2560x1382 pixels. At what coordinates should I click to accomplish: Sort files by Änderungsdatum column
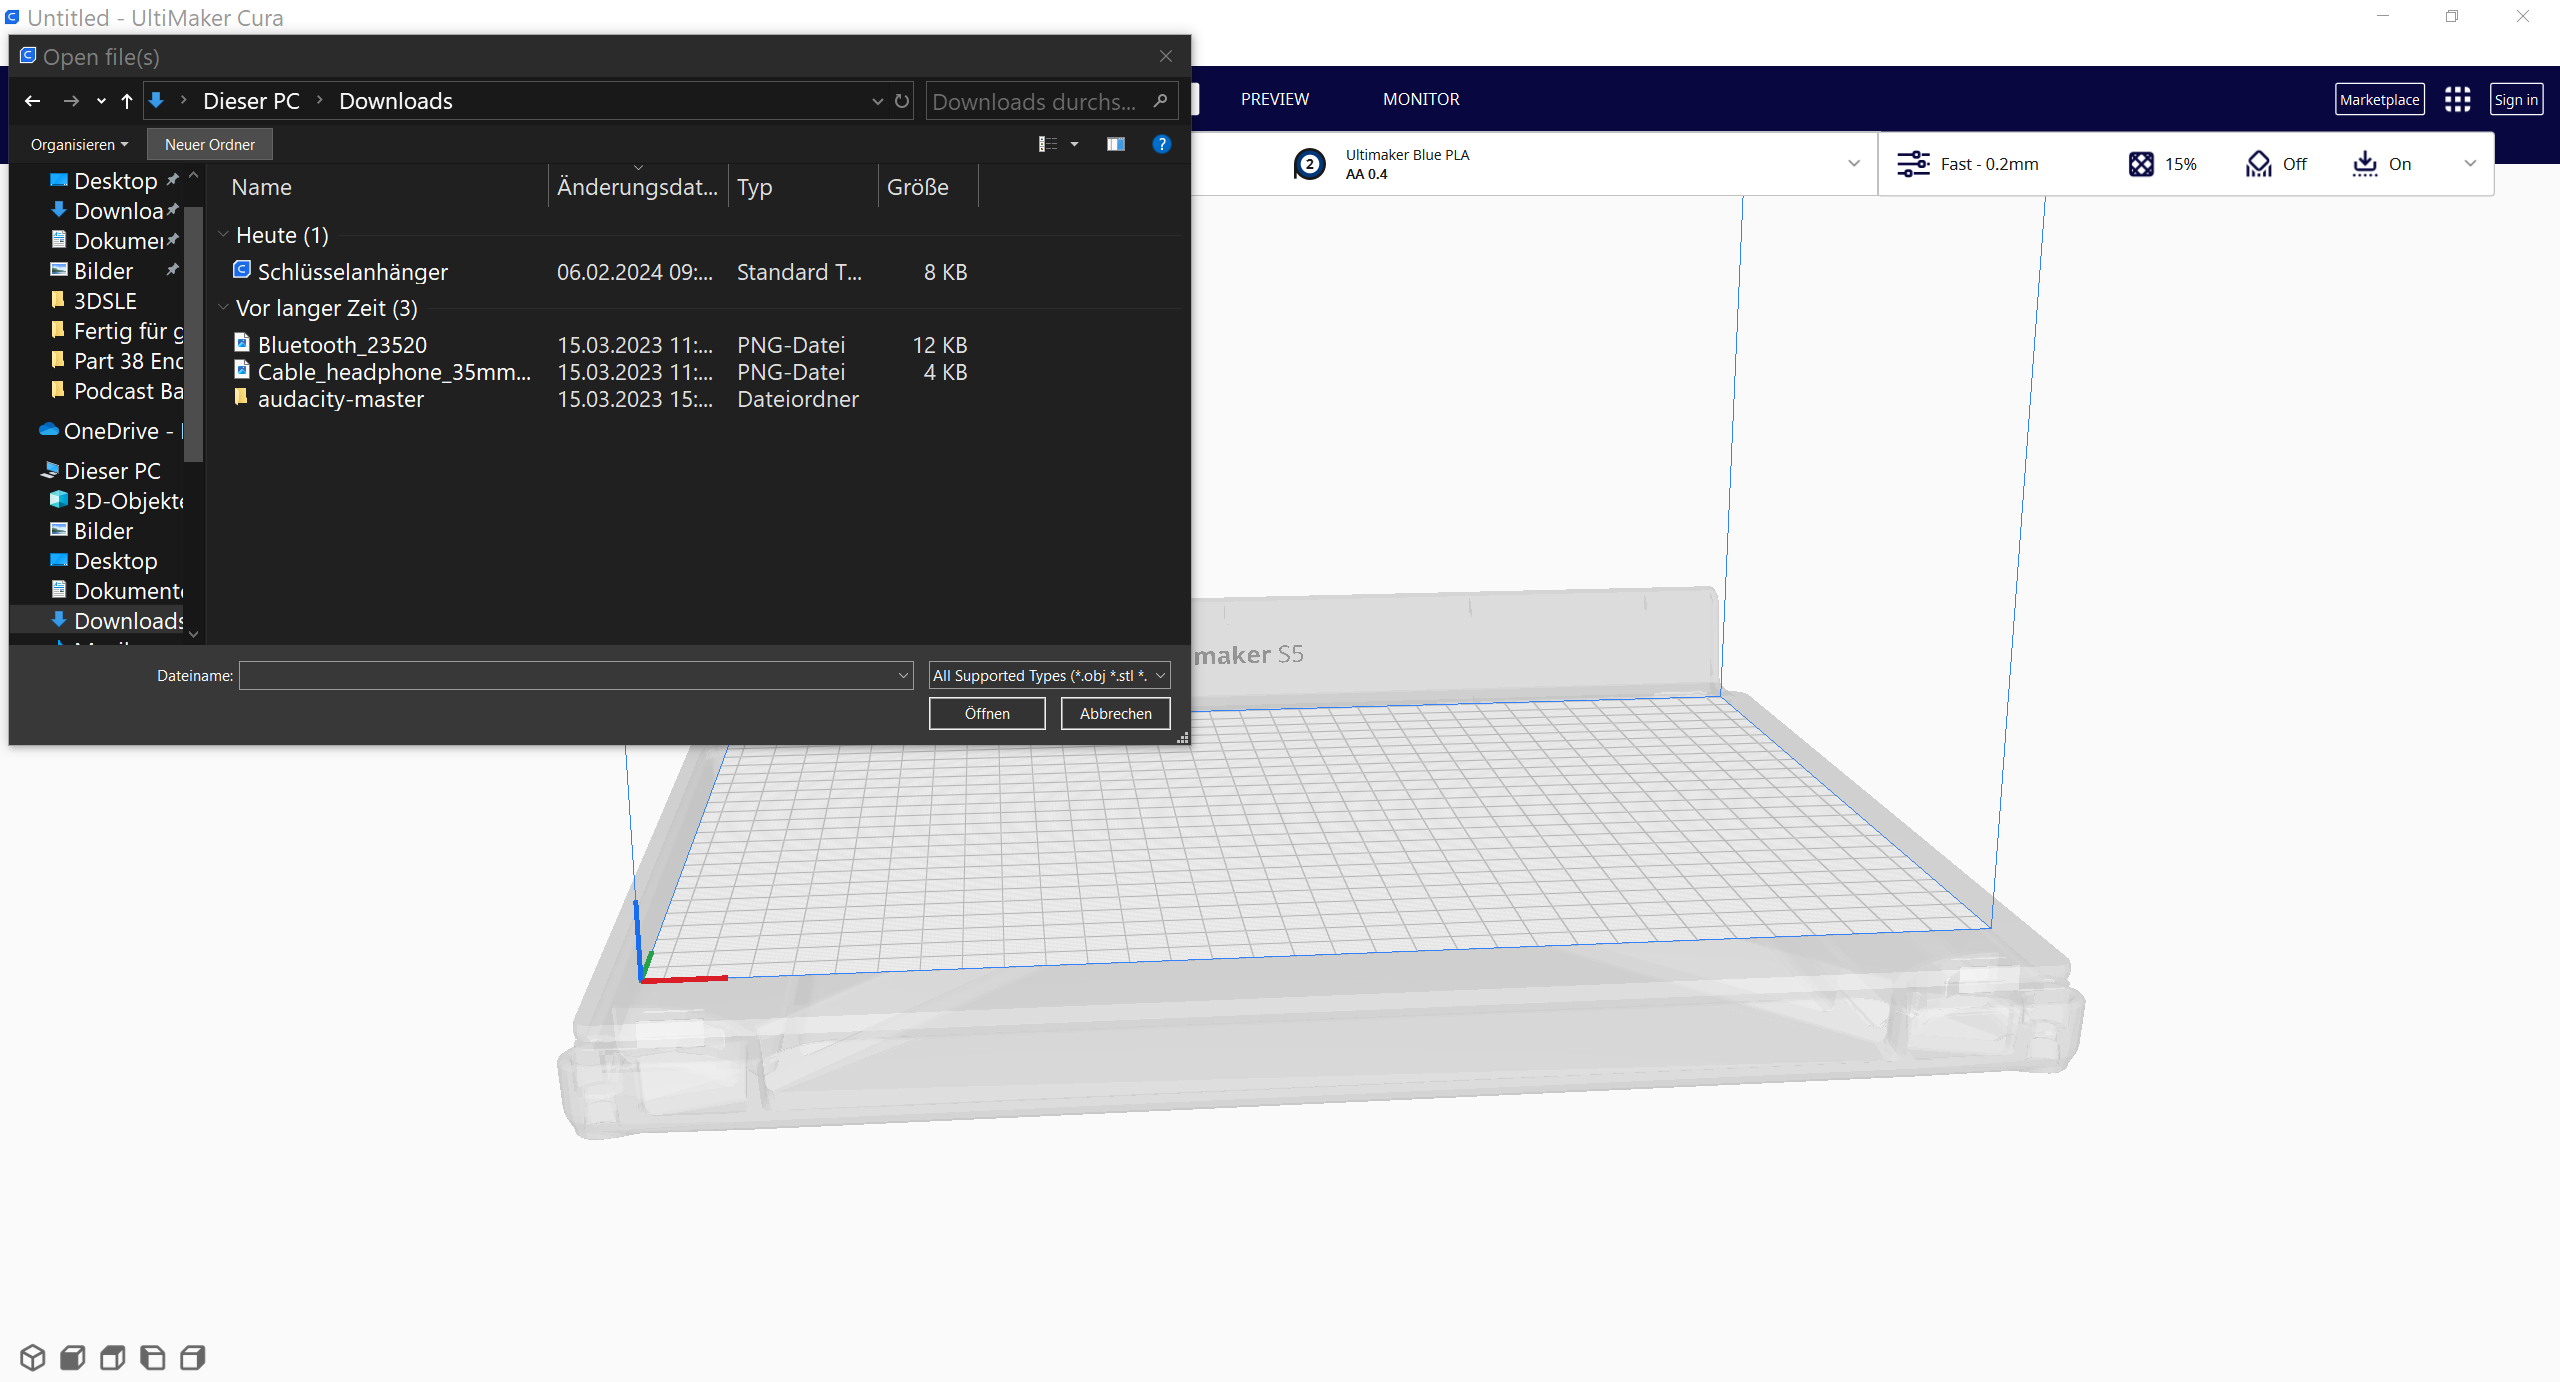tap(638, 187)
